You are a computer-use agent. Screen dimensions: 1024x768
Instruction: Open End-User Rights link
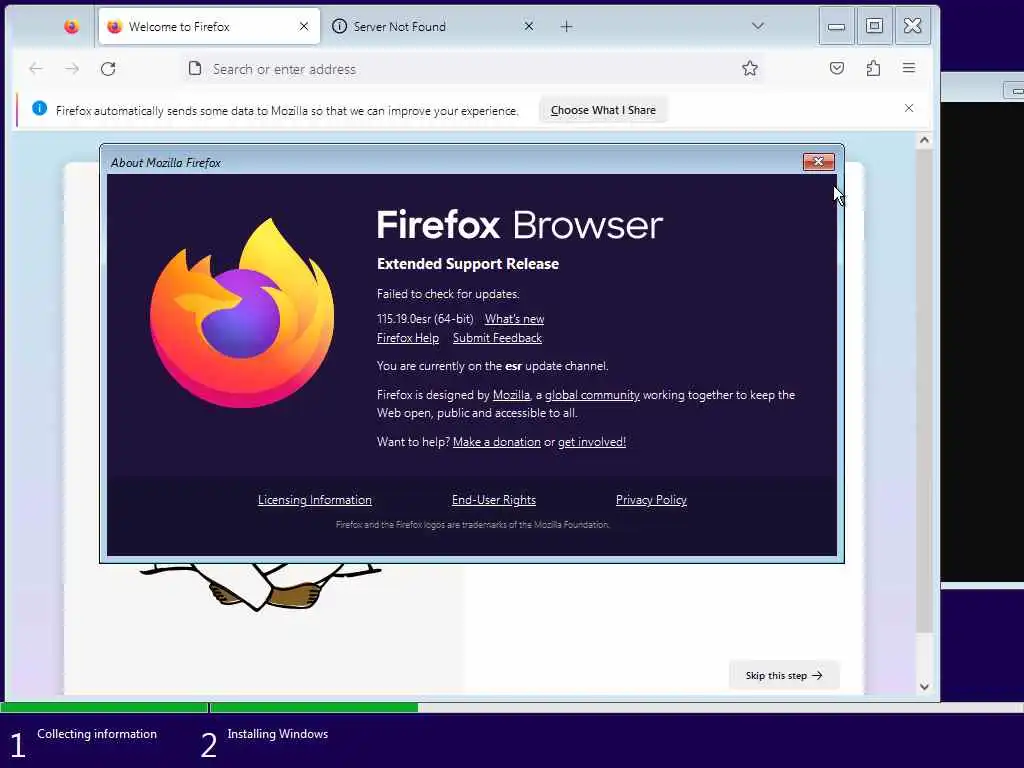(x=494, y=500)
